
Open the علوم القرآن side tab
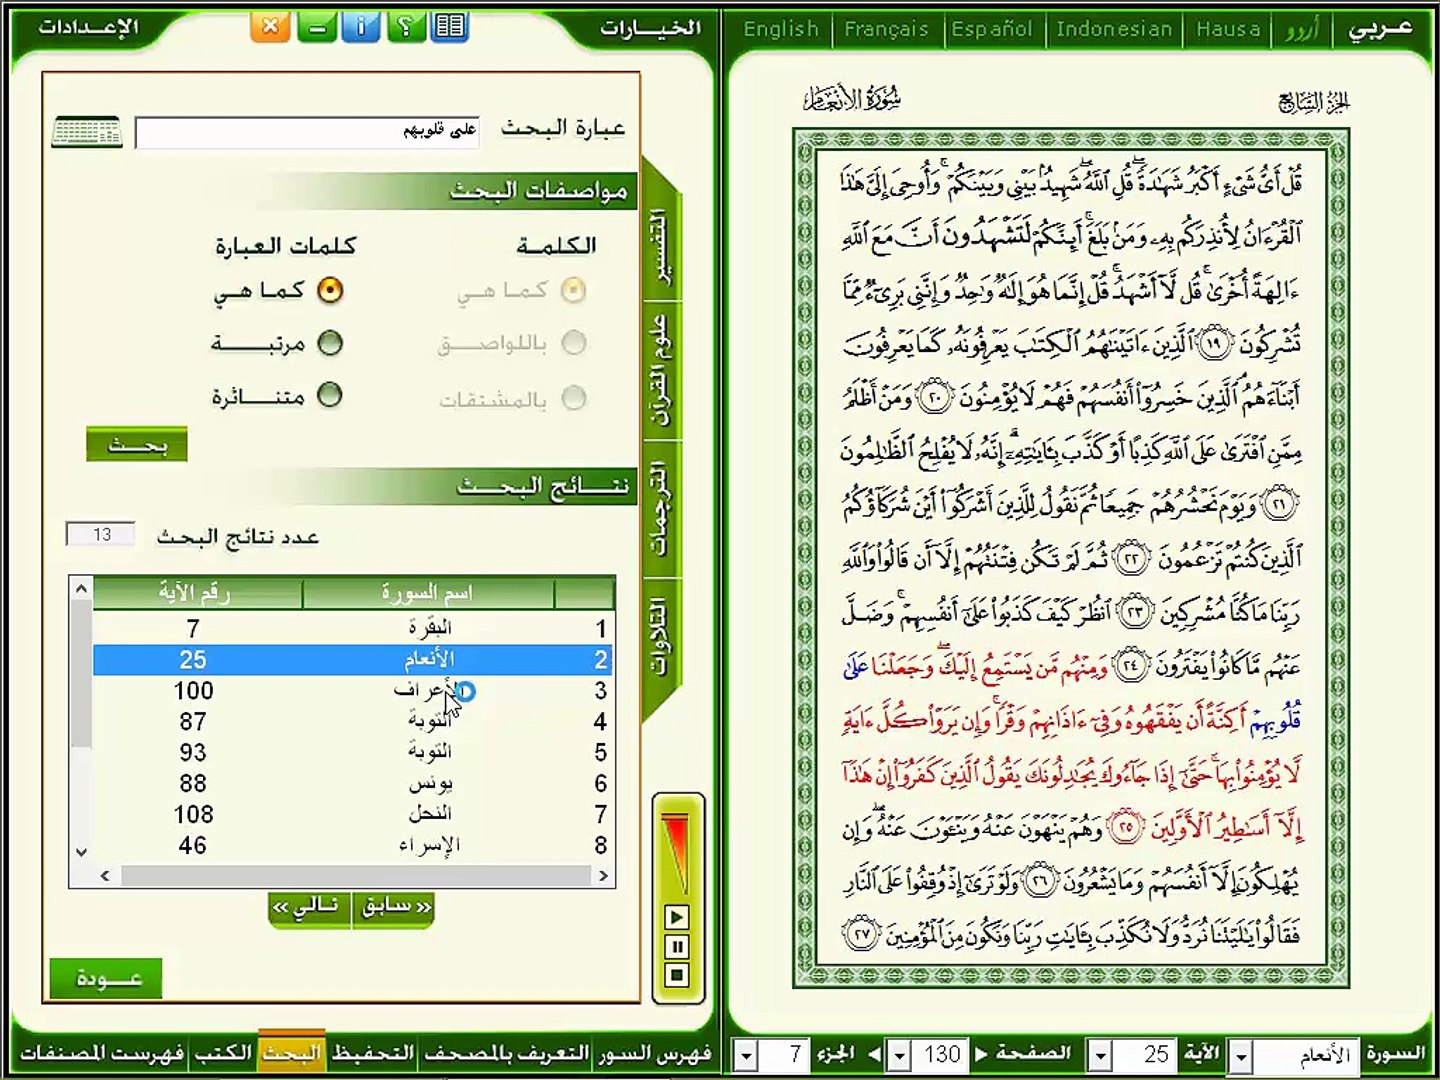(x=659, y=372)
